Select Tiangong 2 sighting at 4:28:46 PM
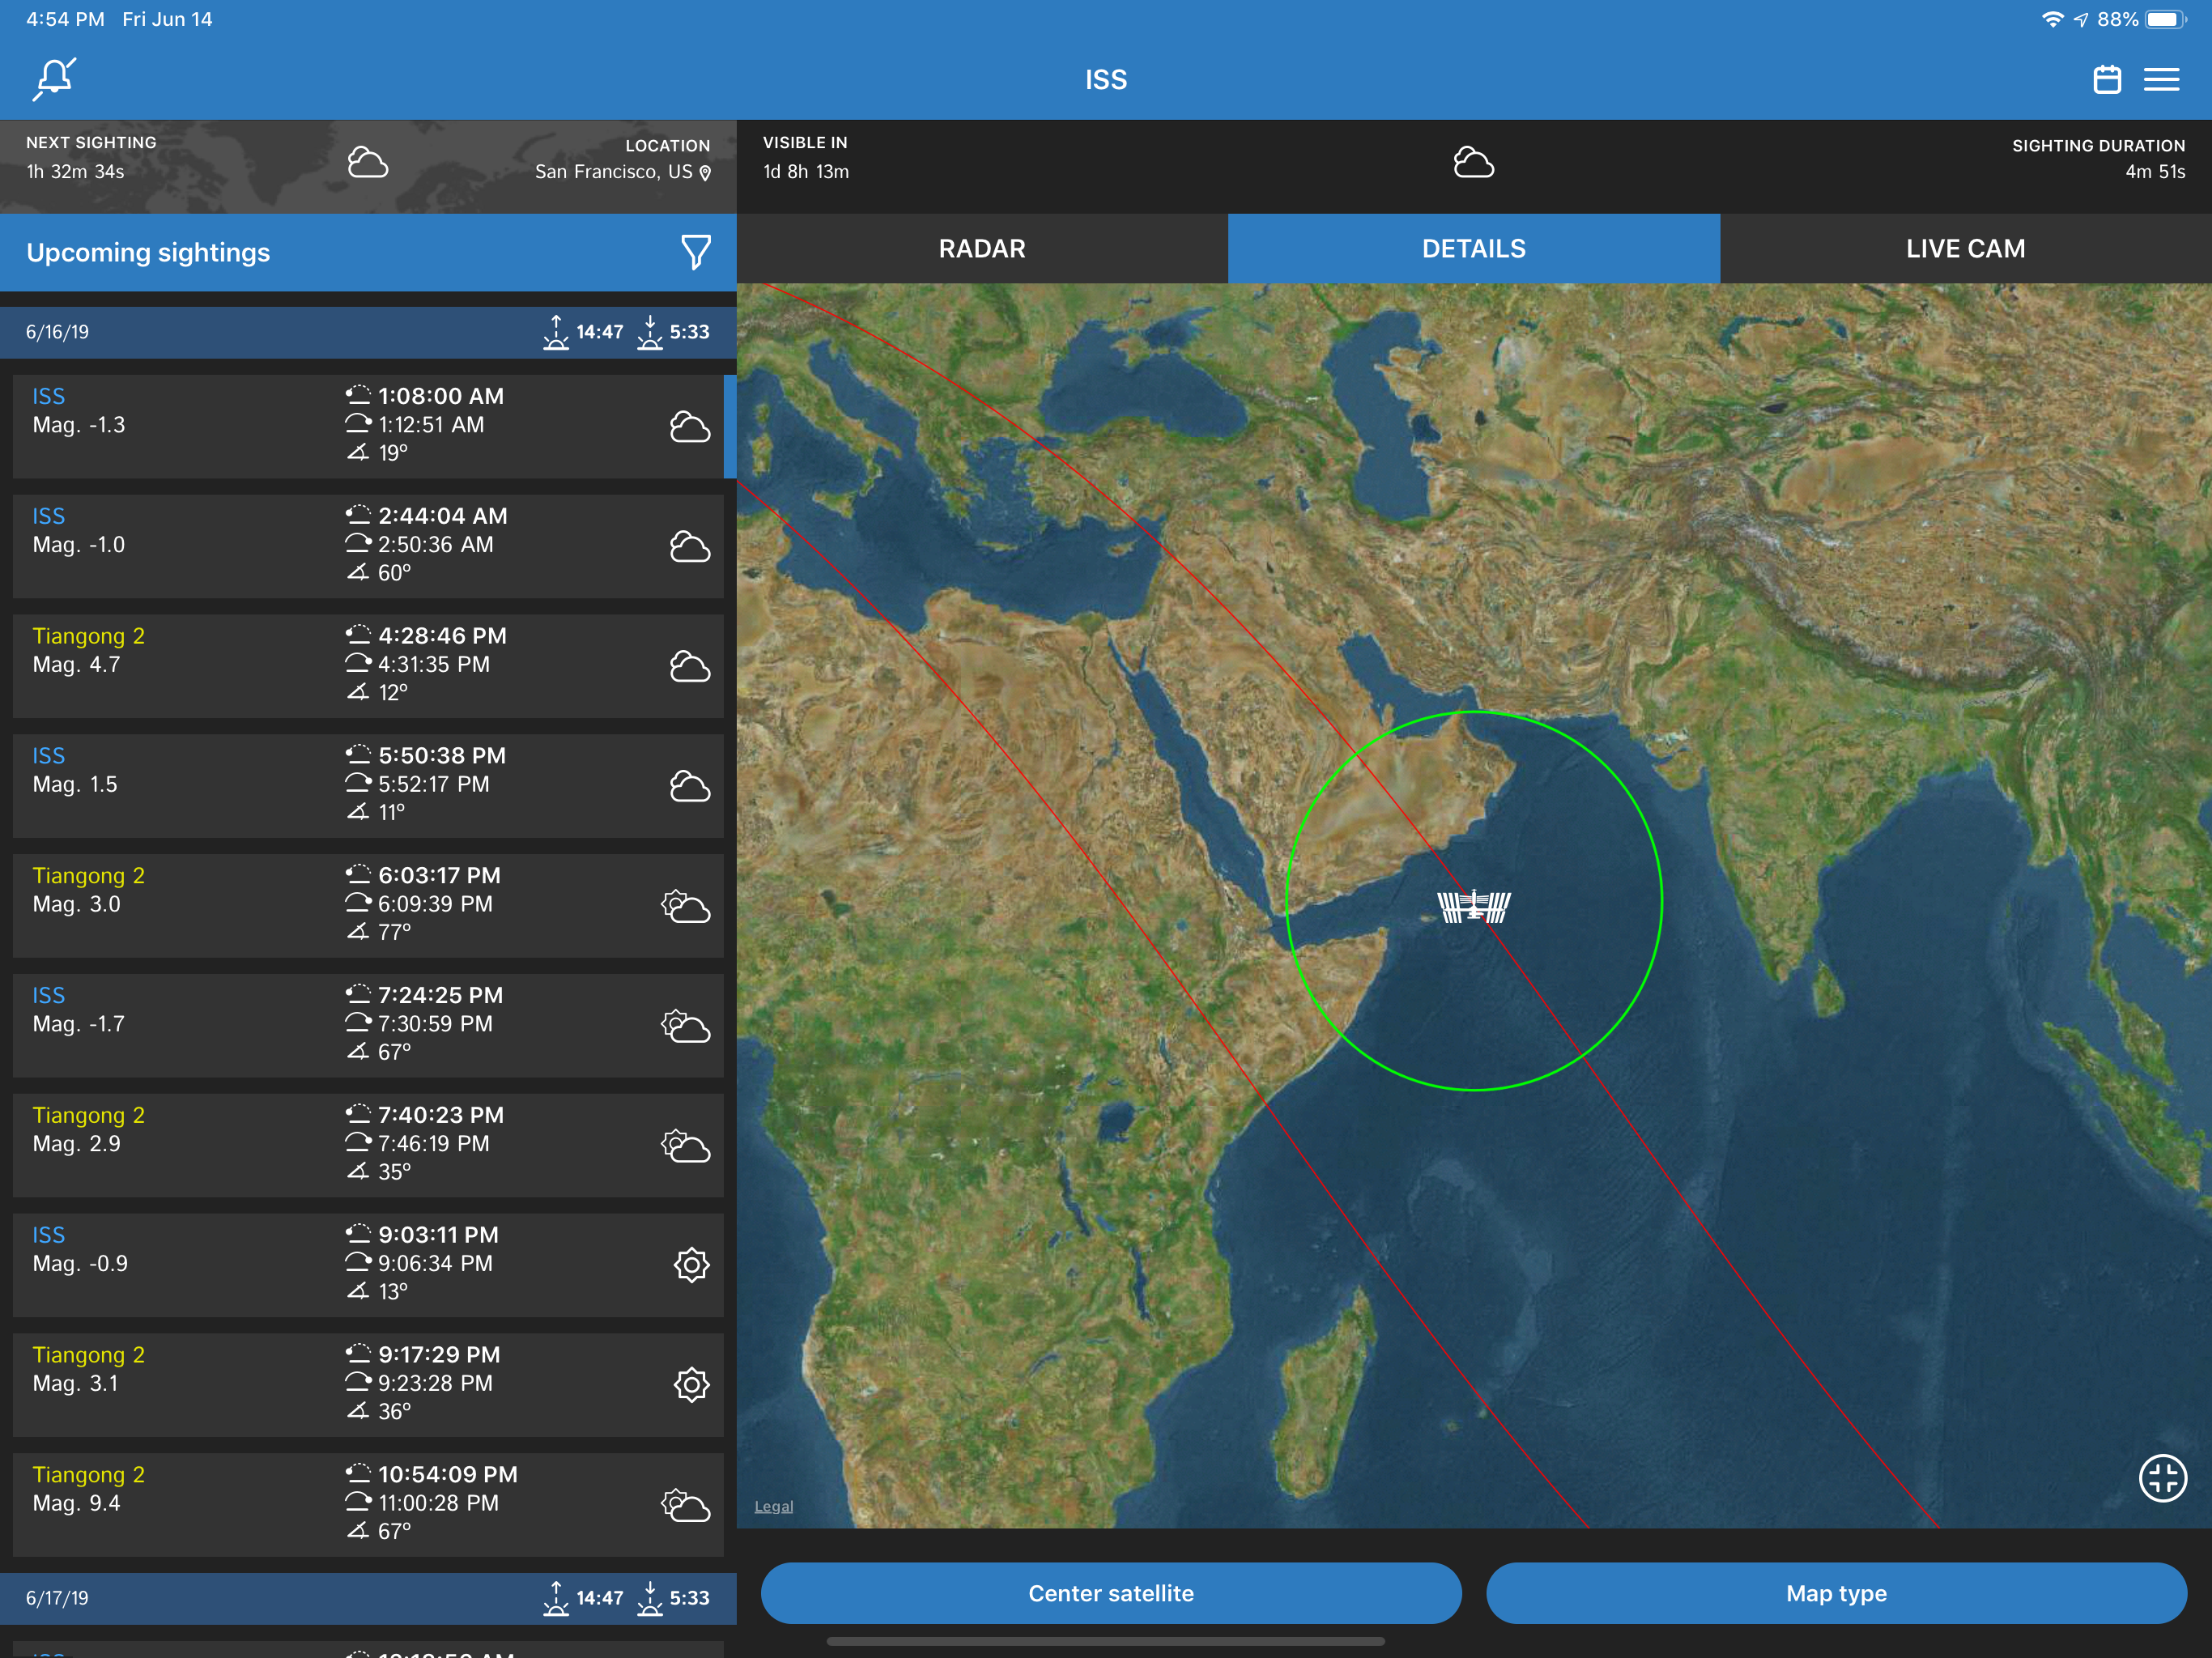The width and height of the screenshot is (2212, 1658). pyautogui.click(x=368, y=665)
